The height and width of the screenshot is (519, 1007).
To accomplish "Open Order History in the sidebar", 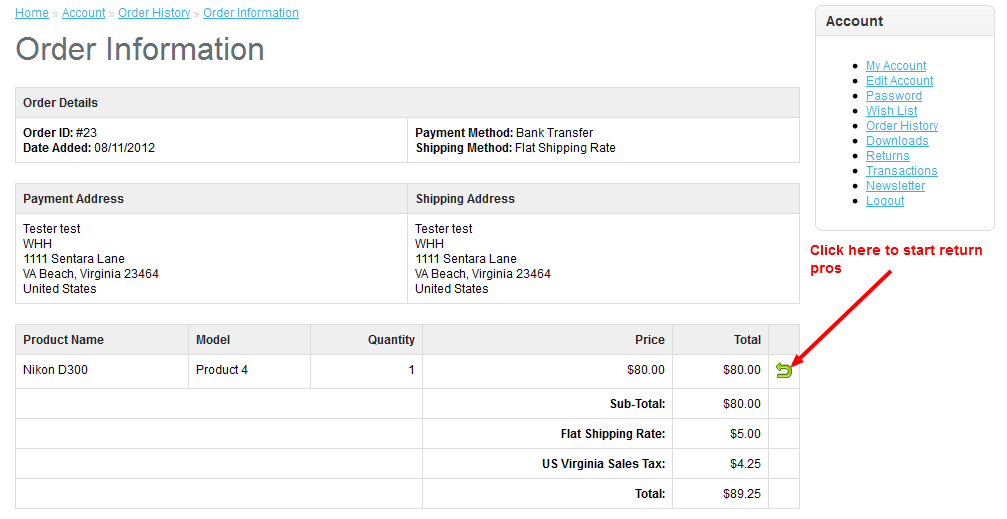I will tap(902, 126).
